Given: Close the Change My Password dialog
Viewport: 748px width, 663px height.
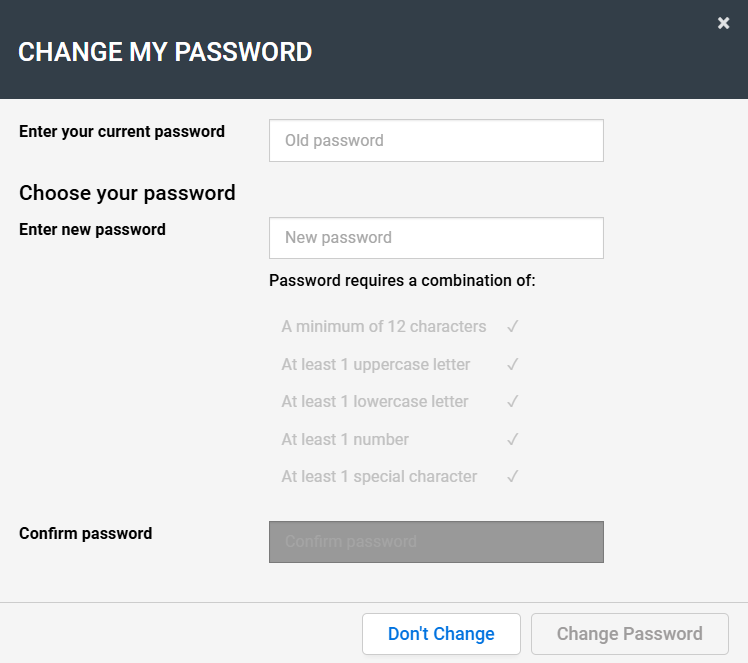Looking at the screenshot, I should pos(723,23).
